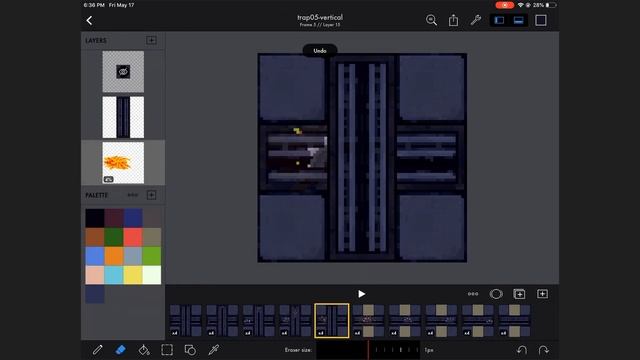
Task: Select the Eyedropper tool
Action: click(213, 350)
